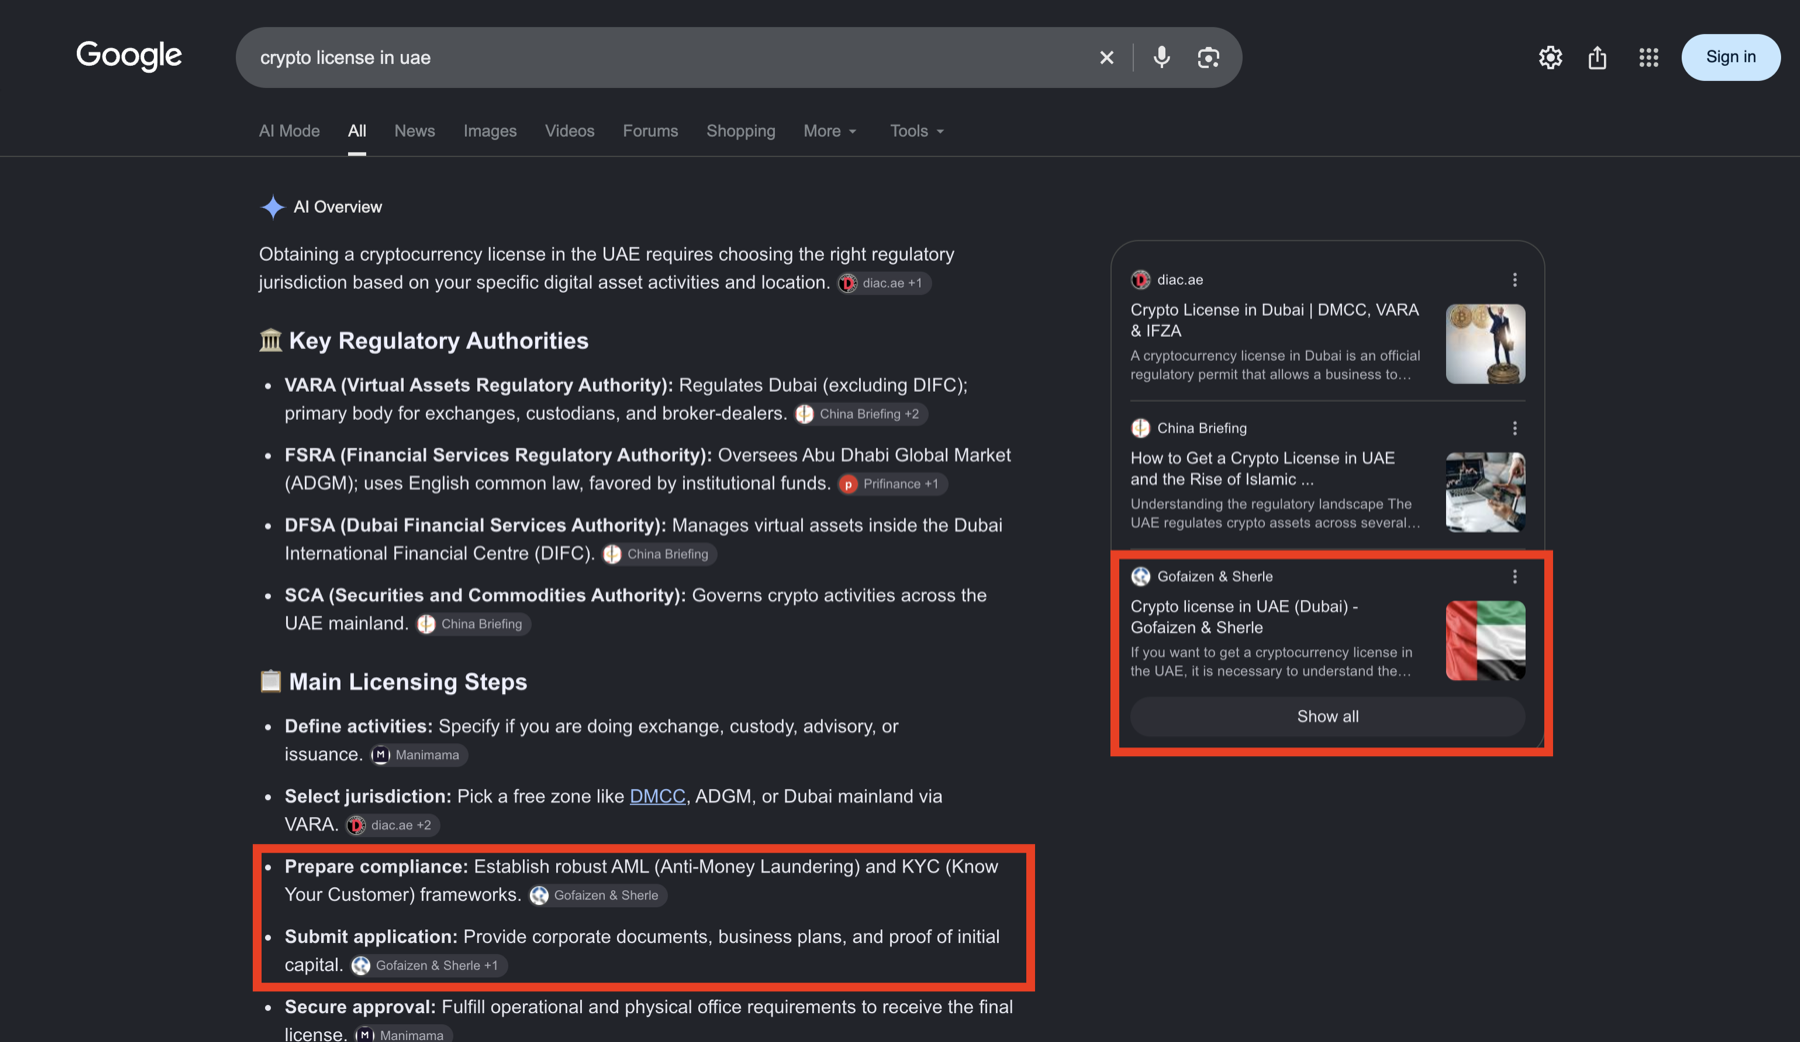Click inside the search box text
Image resolution: width=1800 pixels, height=1042 pixels.
(345, 58)
